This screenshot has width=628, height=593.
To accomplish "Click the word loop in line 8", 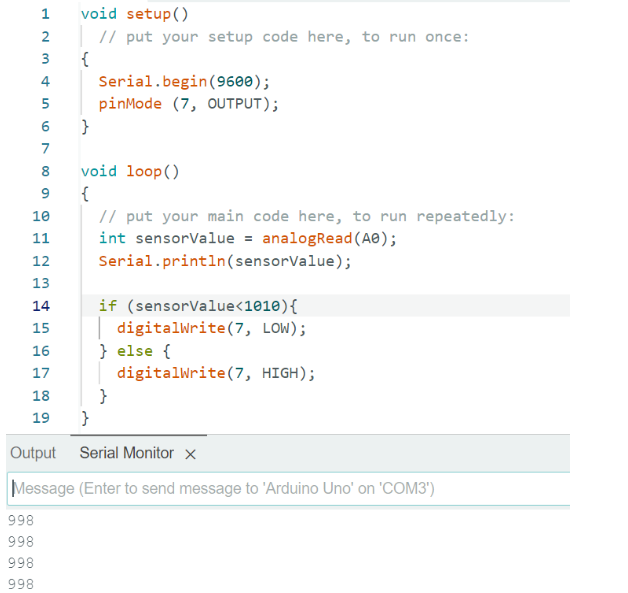I will (144, 172).
